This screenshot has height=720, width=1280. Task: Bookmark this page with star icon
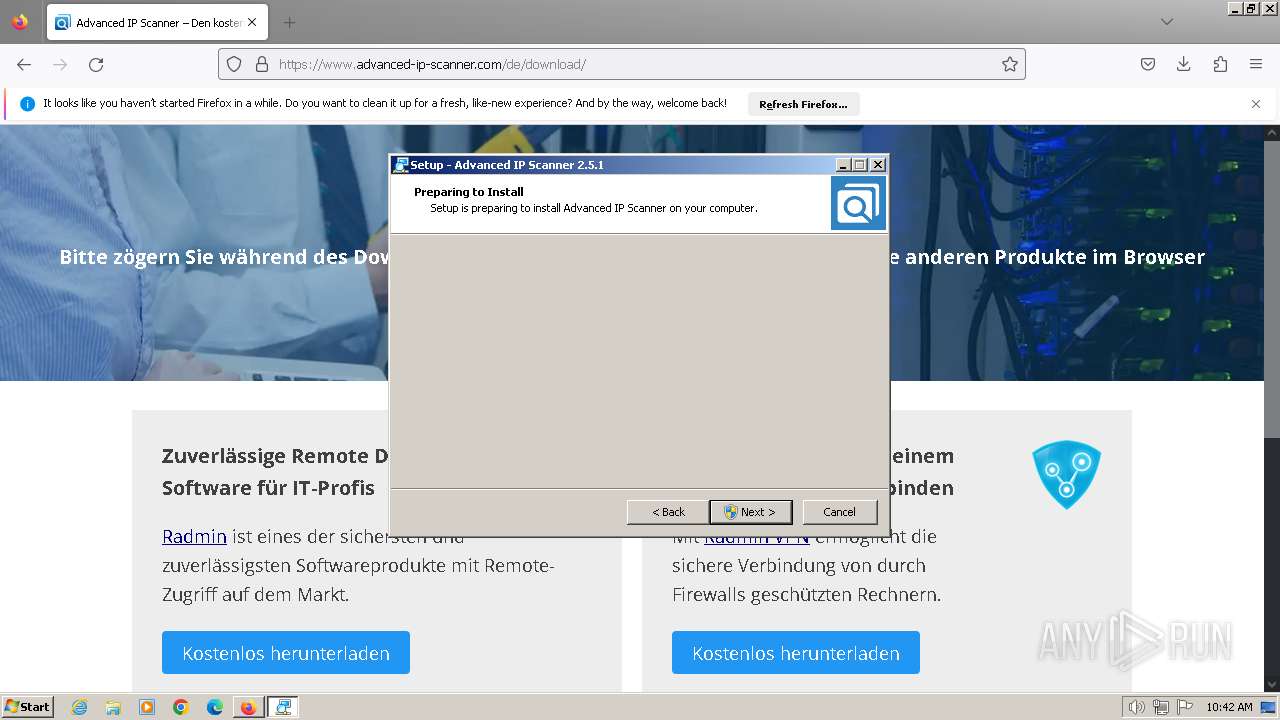pyautogui.click(x=1010, y=64)
